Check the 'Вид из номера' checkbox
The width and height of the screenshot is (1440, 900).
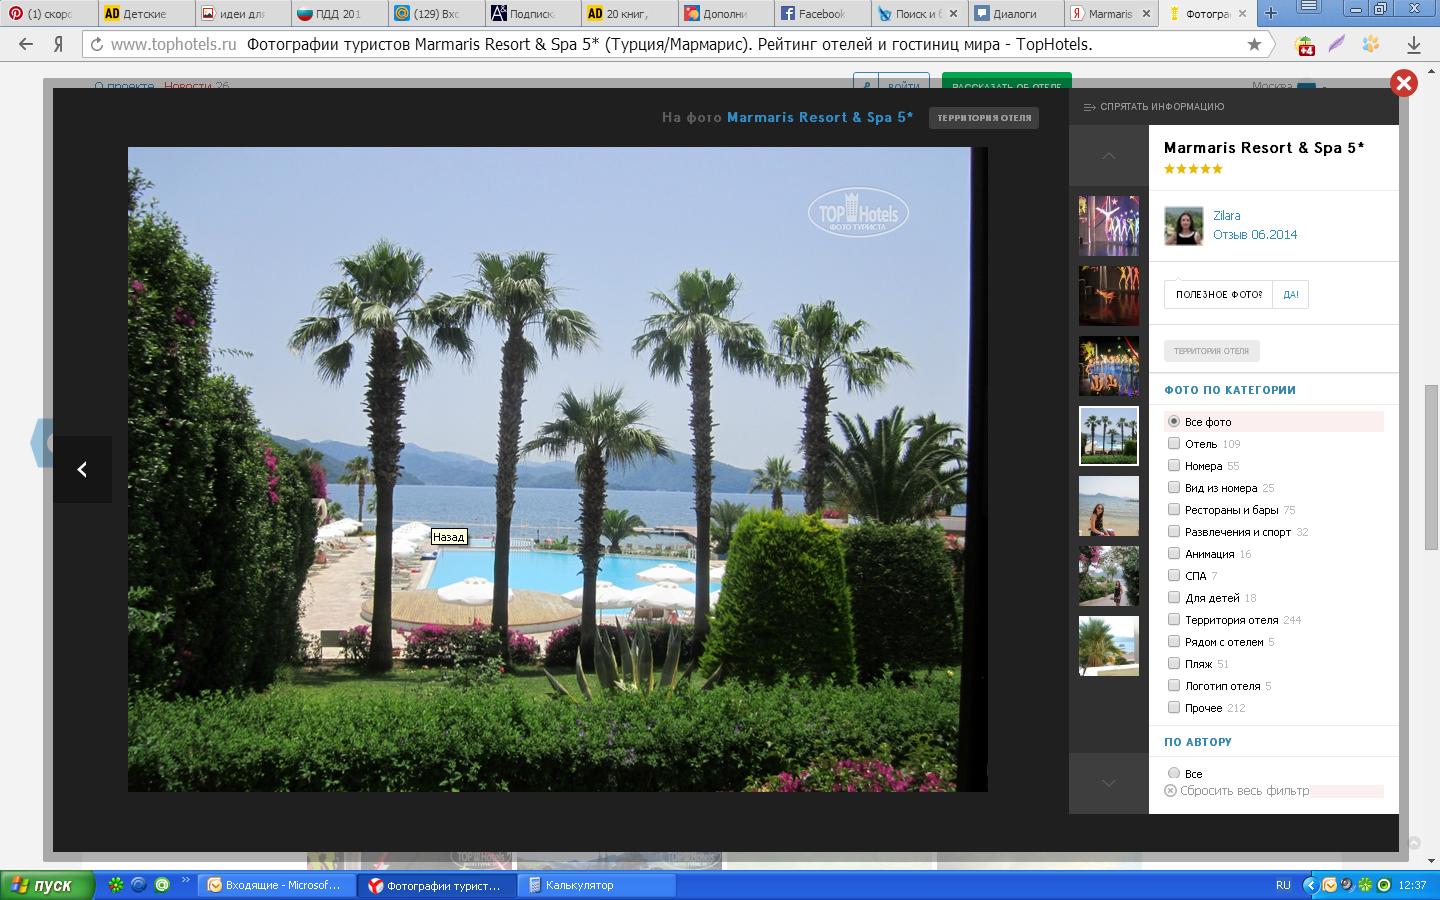(1174, 487)
